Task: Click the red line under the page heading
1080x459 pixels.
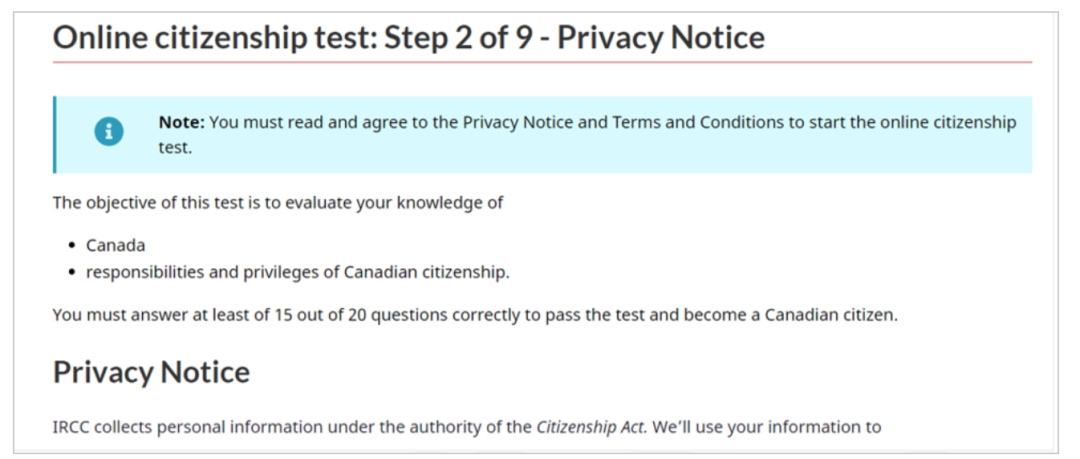Action: point(542,62)
